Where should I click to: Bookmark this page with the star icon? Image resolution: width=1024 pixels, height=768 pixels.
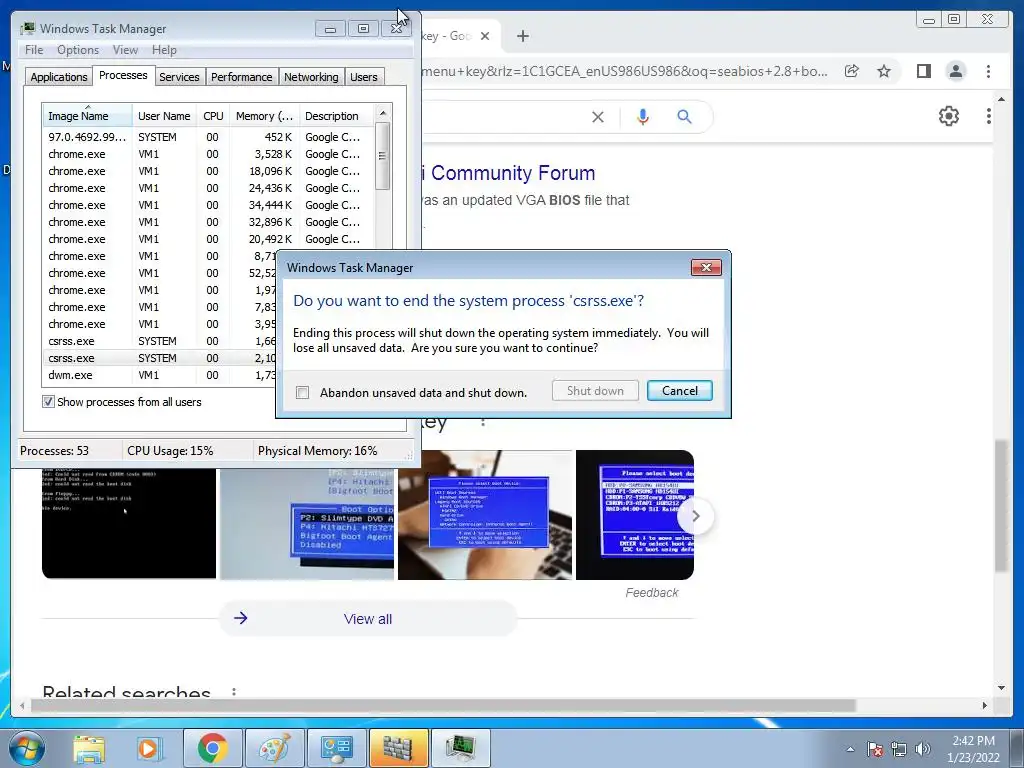[x=884, y=71]
